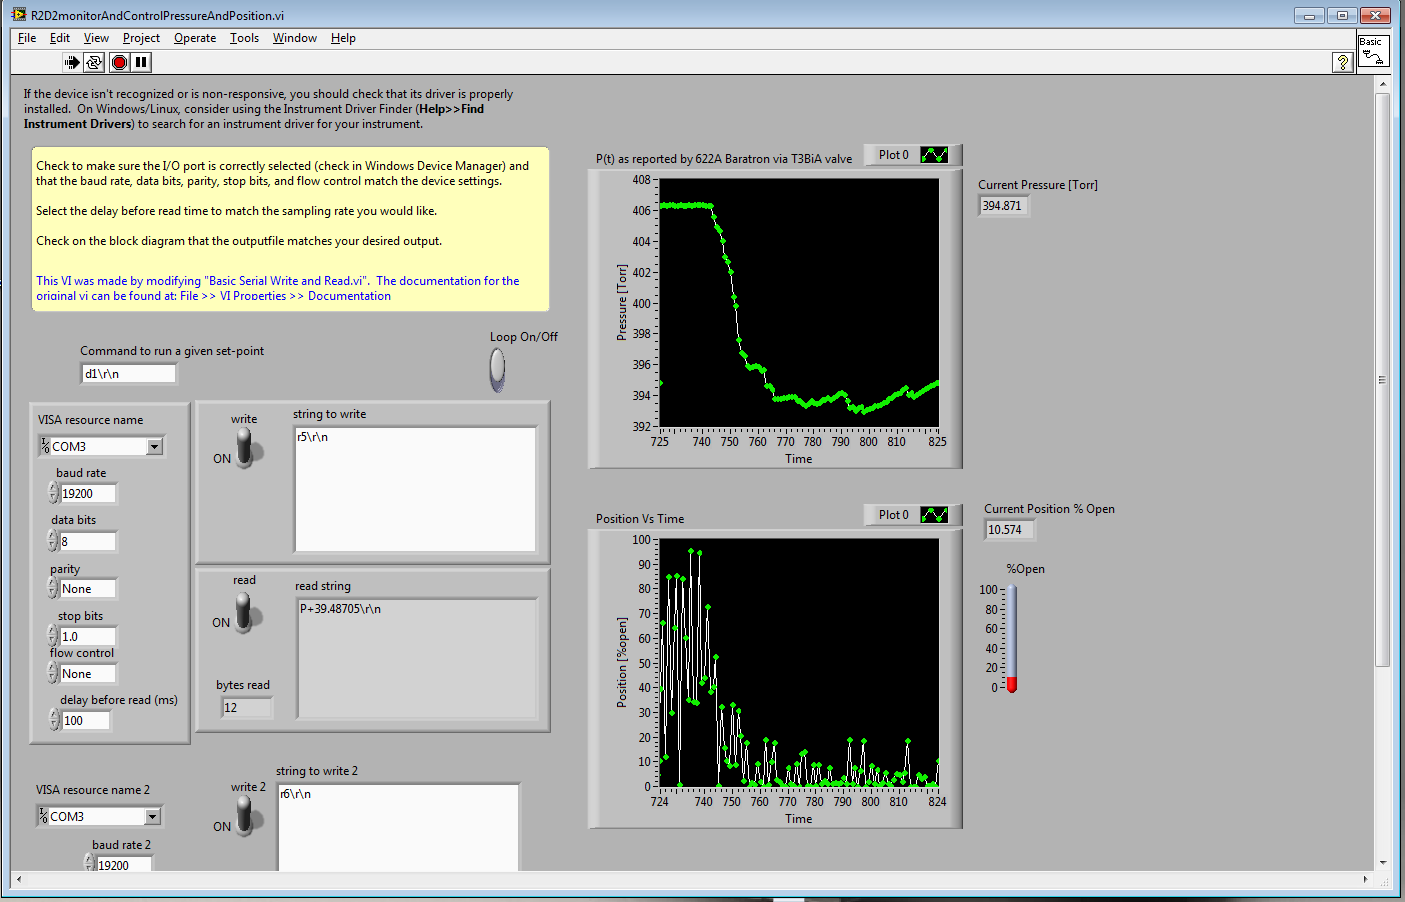The width and height of the screenshot is (1405, 902).
Task: Toggle the Loop On/Off switch
Action: [x=497, y=369]
